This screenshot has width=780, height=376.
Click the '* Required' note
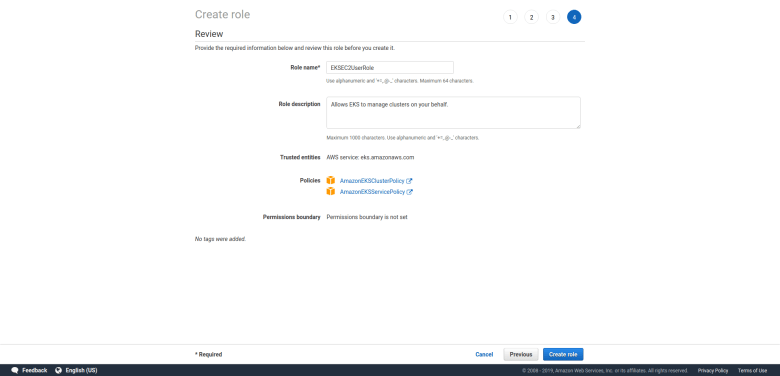(x=208, y=355)
